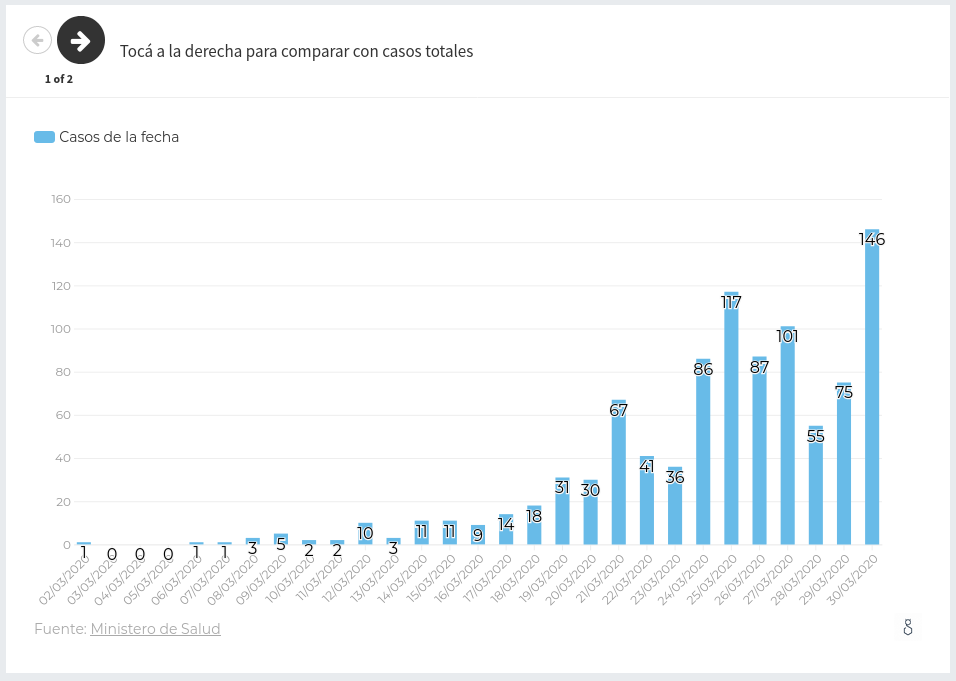956x681 pixels.
Task: Toggle the 'Casos de la fecha' legend swatch
Action: tap(45, 137)
